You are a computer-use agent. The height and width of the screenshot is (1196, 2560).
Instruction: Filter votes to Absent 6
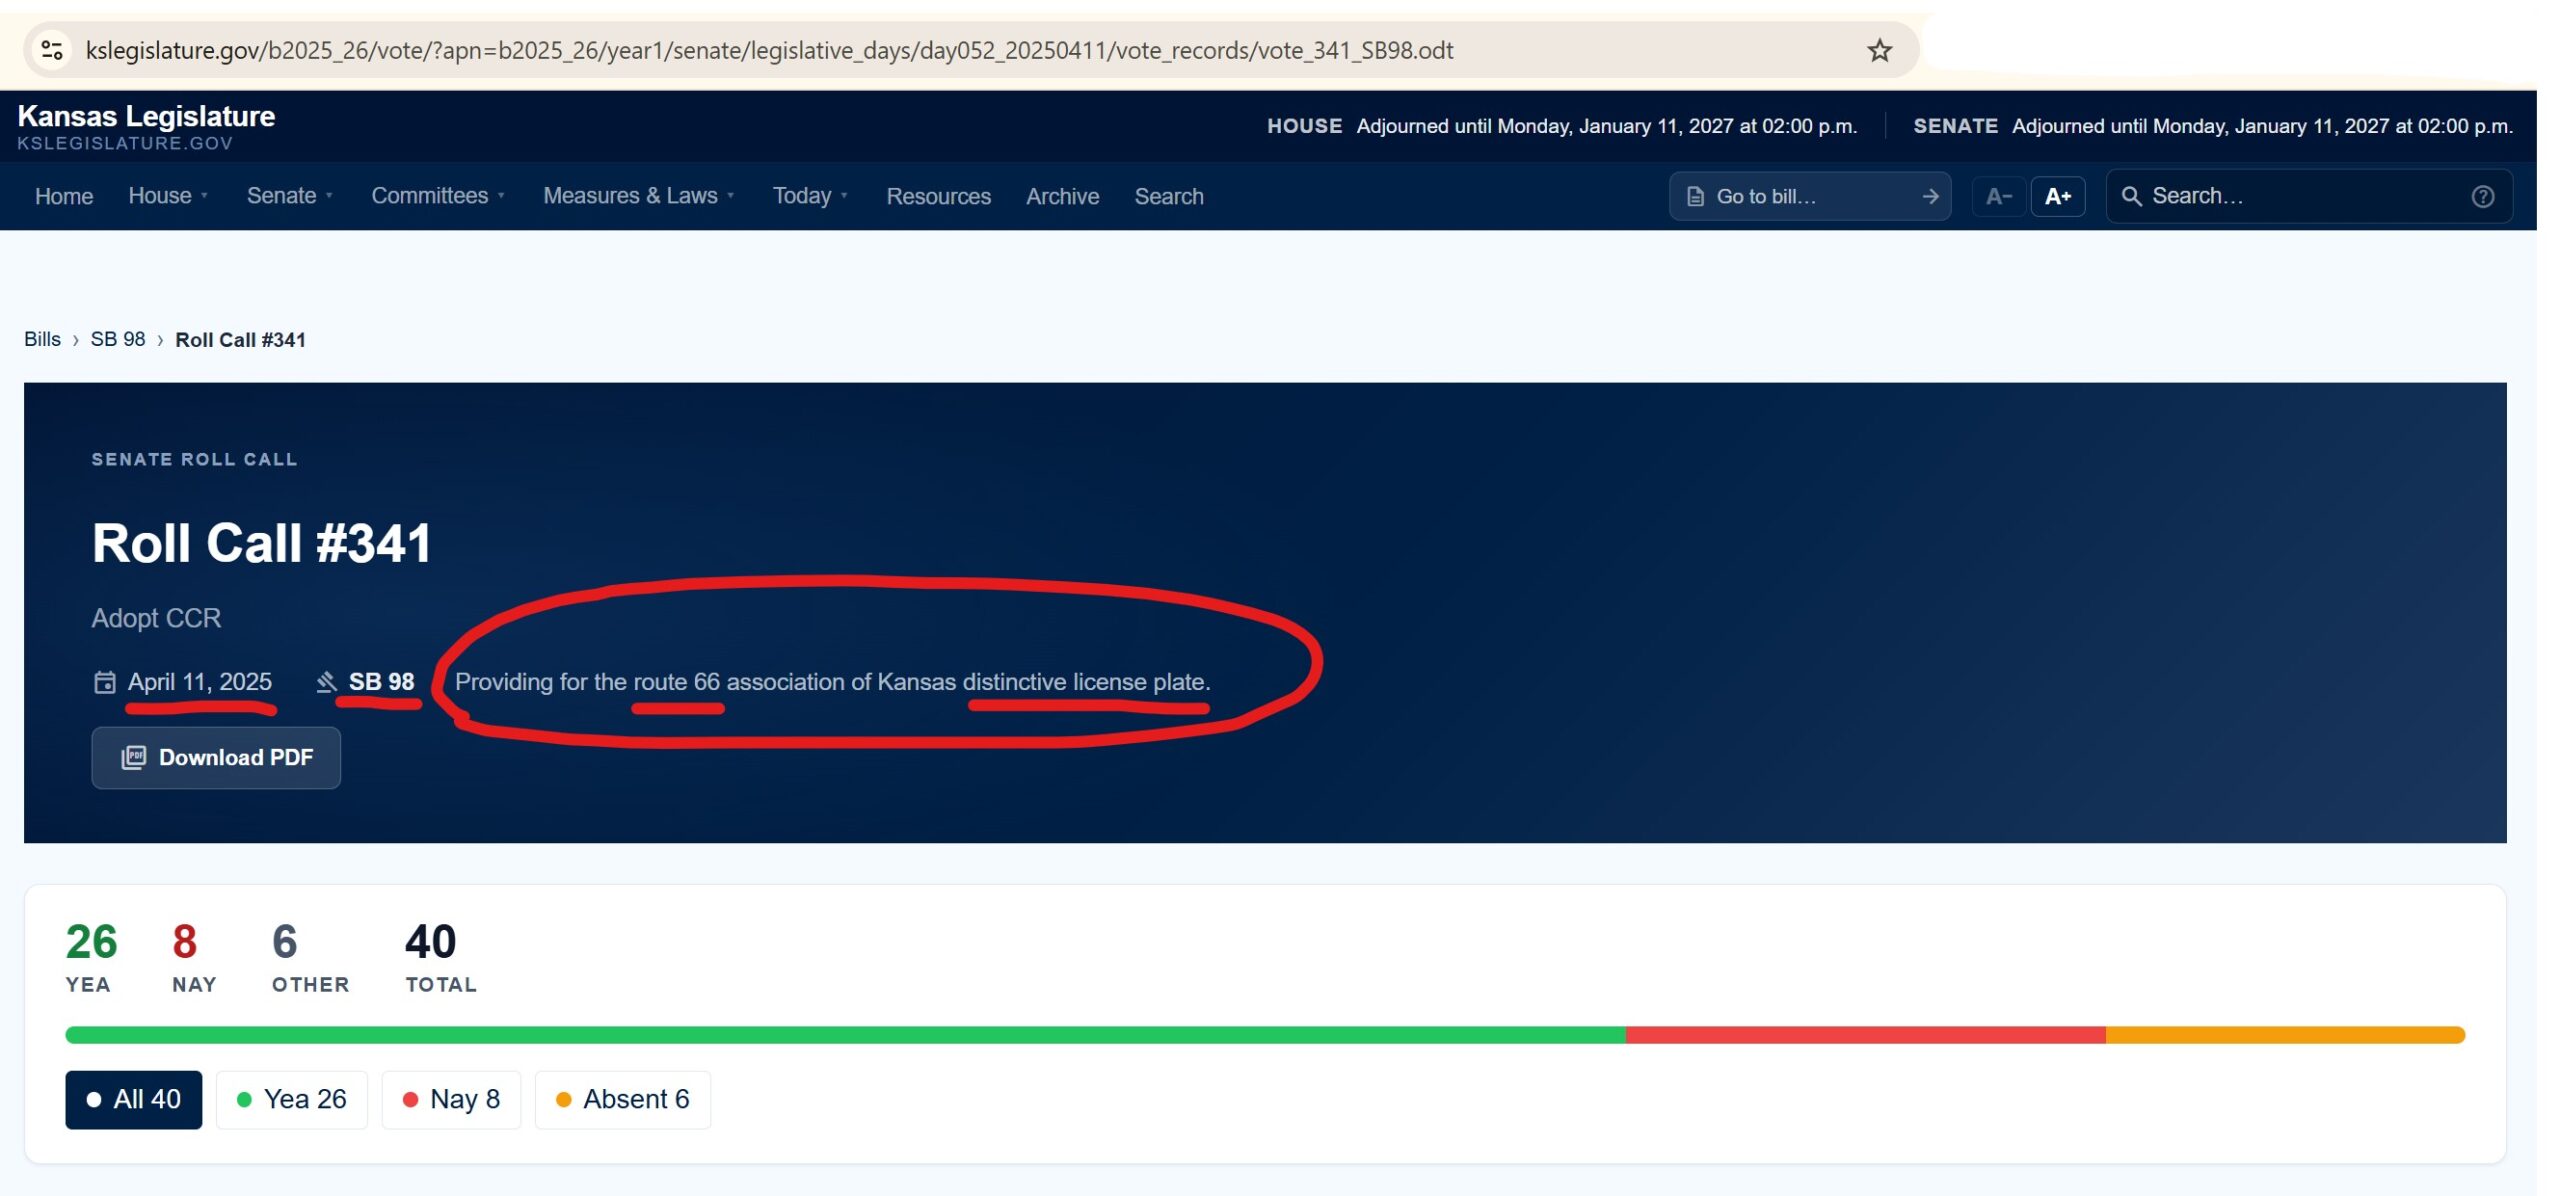pyautogui.click(x=623, y=1100)
